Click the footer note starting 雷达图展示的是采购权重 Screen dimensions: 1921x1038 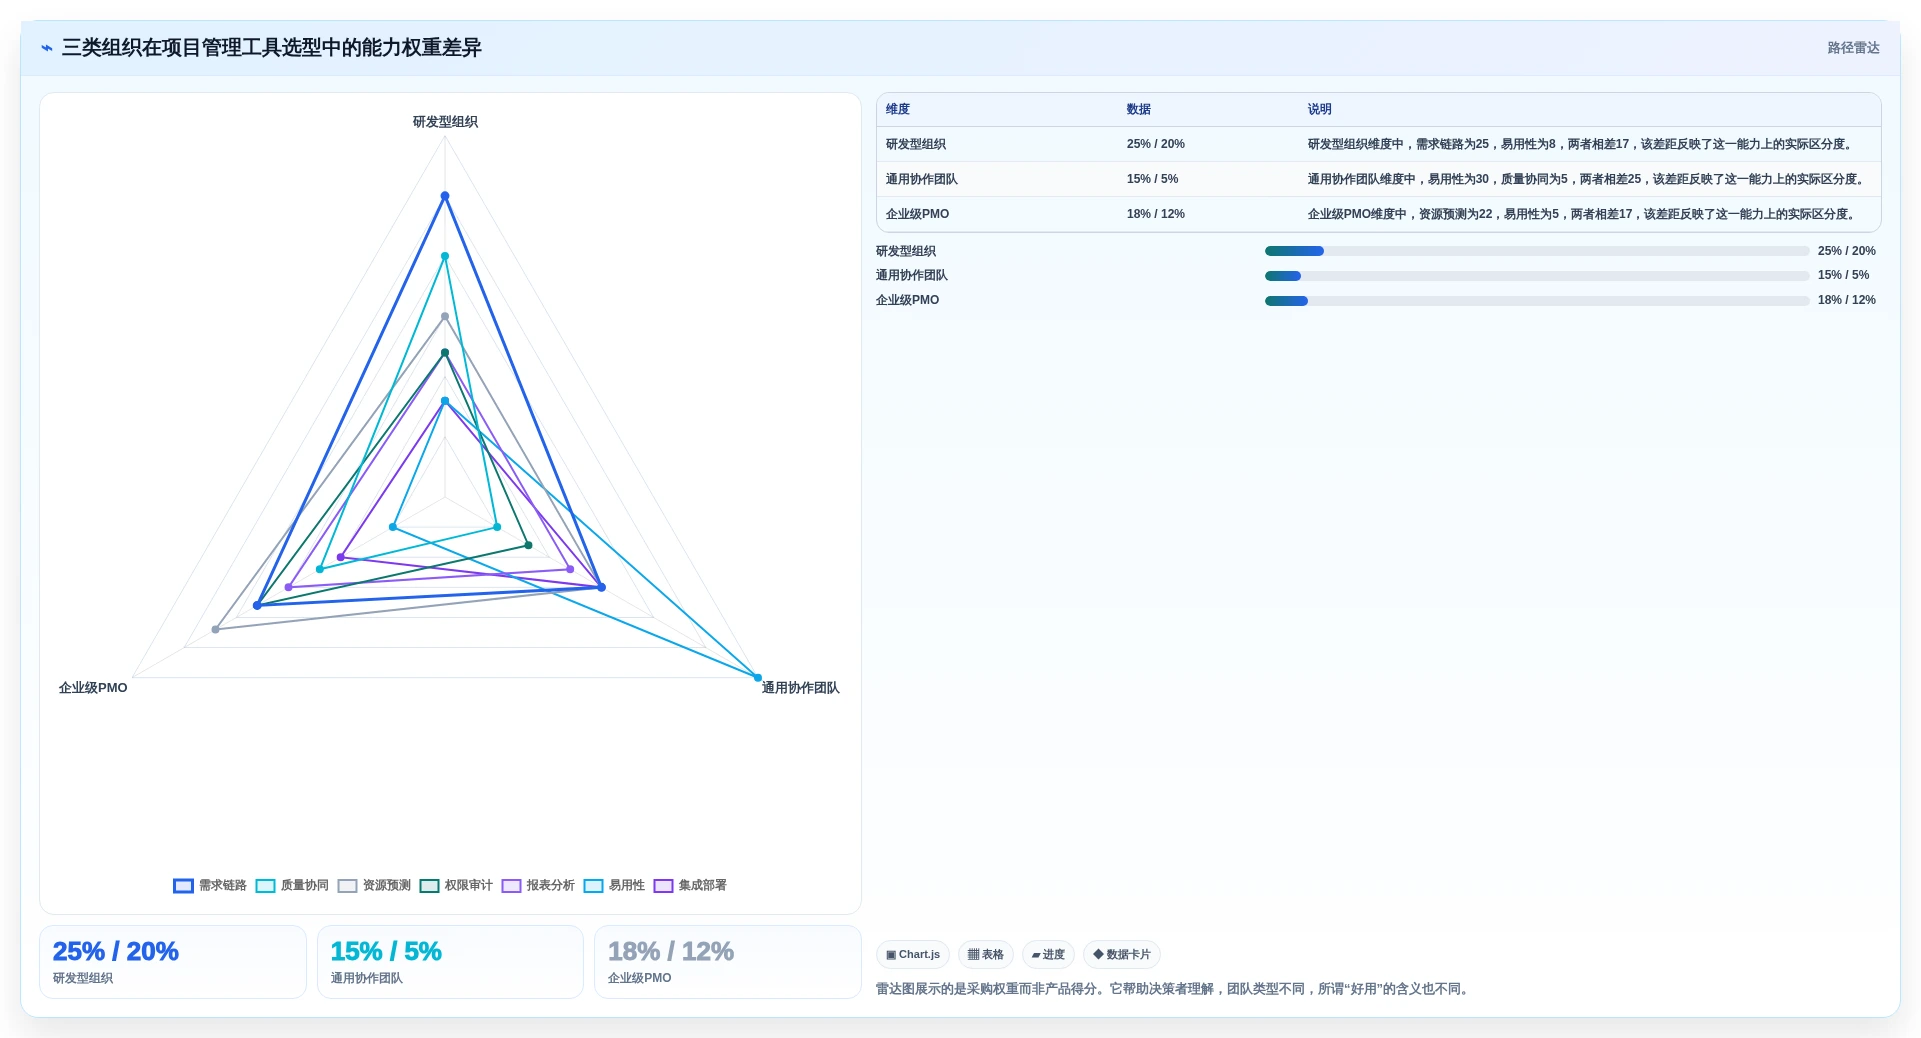(1174, 990)
